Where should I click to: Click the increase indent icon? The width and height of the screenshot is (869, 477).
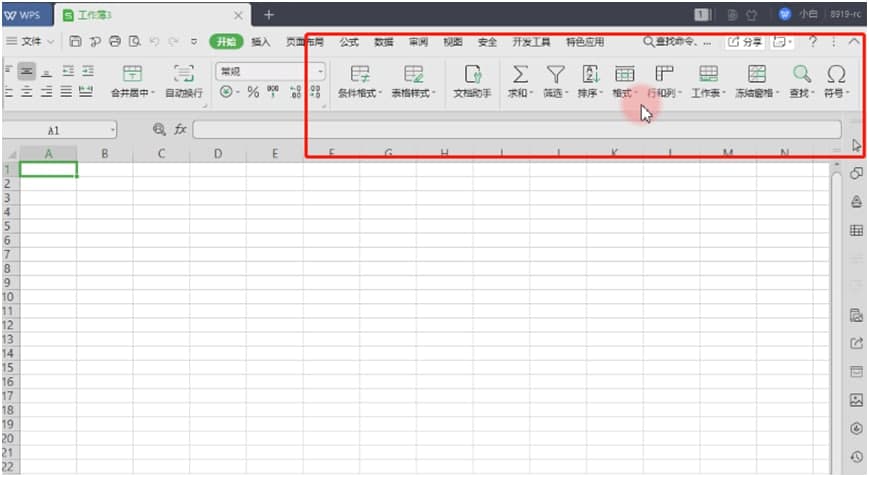[x=88, y=71]
